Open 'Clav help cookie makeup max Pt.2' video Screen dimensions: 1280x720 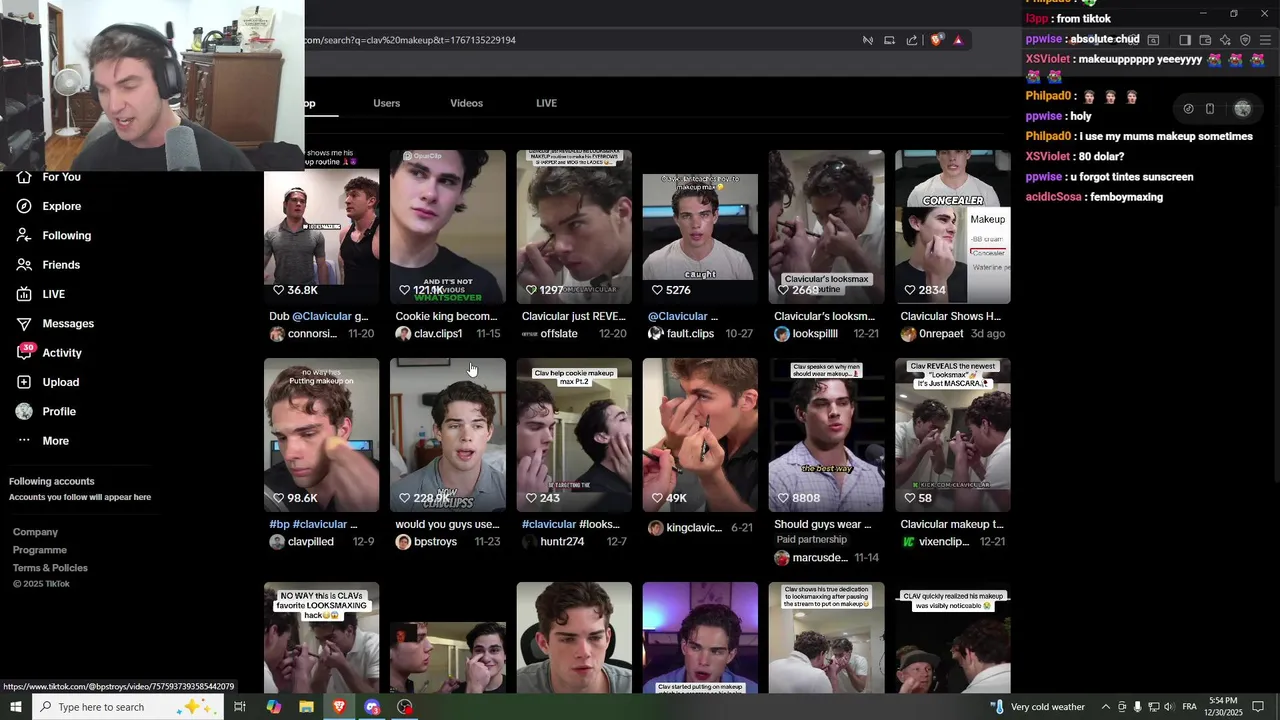pos(574,434)
